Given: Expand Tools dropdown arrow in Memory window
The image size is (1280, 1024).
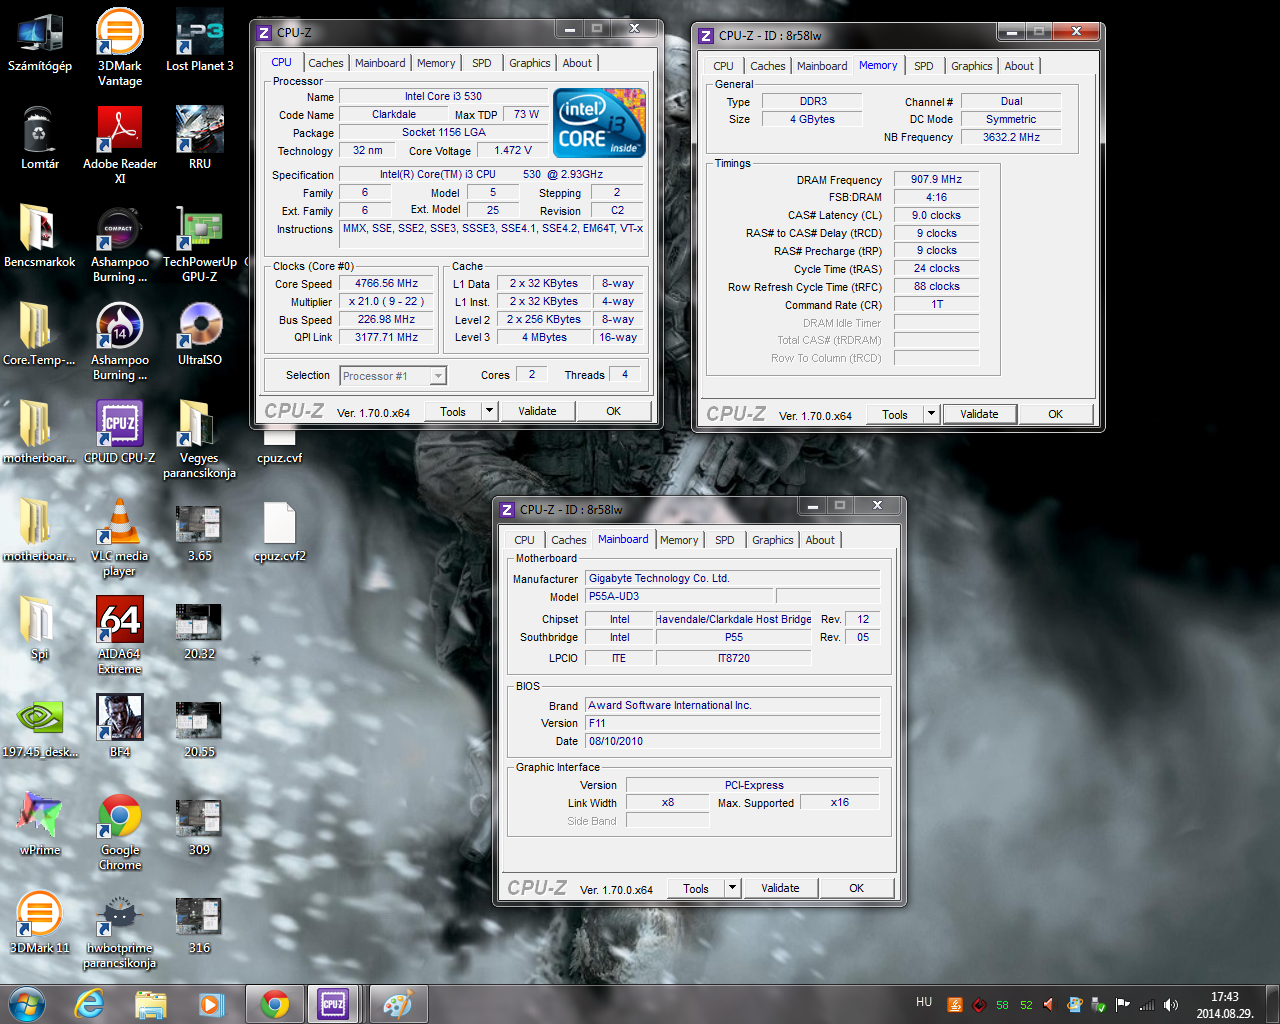Looking at the screenshot, I should click(x=931, y=414).
